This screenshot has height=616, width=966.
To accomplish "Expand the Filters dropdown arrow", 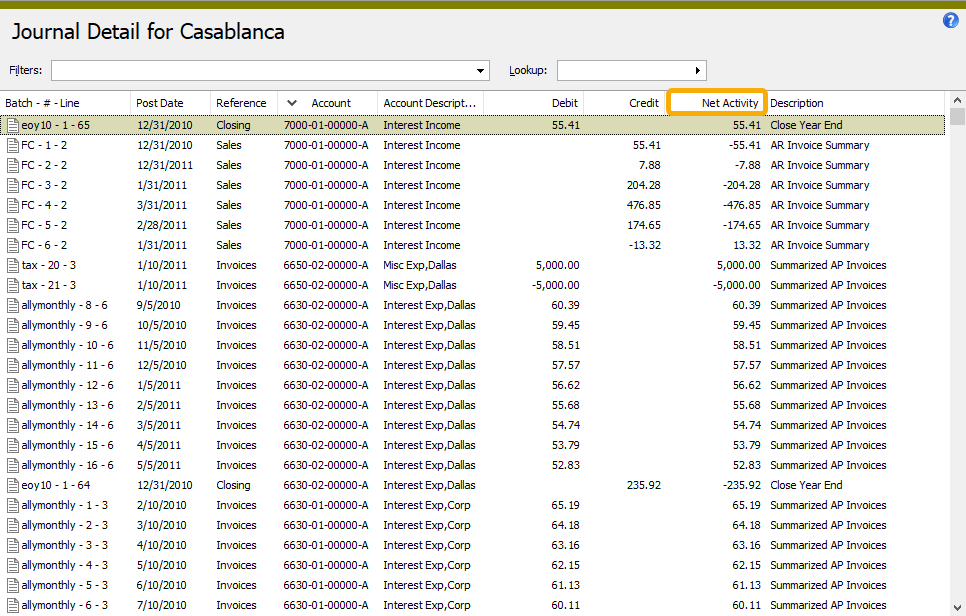I will click(x=481, y=71).
